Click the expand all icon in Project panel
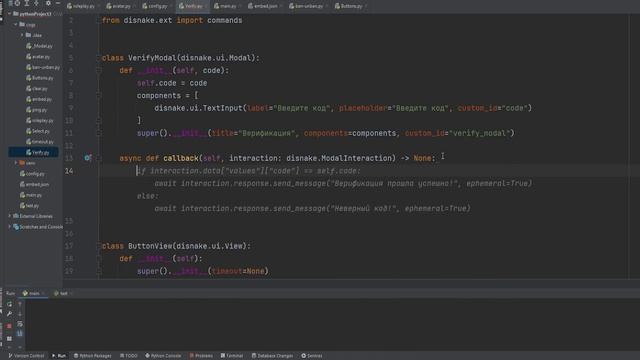The image size is (640, 360). 27,3
